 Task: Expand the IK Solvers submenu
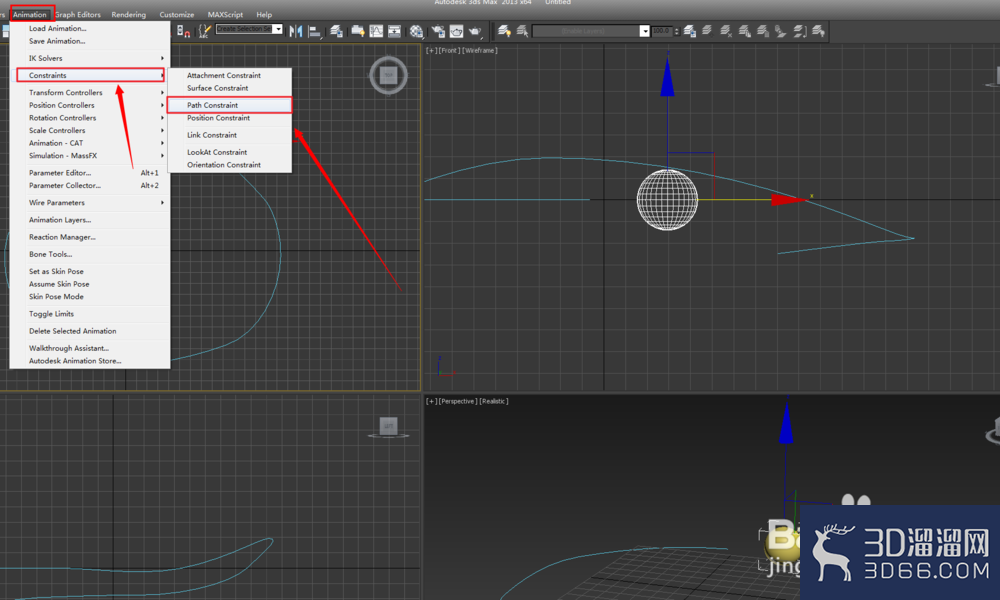[90, 58]
